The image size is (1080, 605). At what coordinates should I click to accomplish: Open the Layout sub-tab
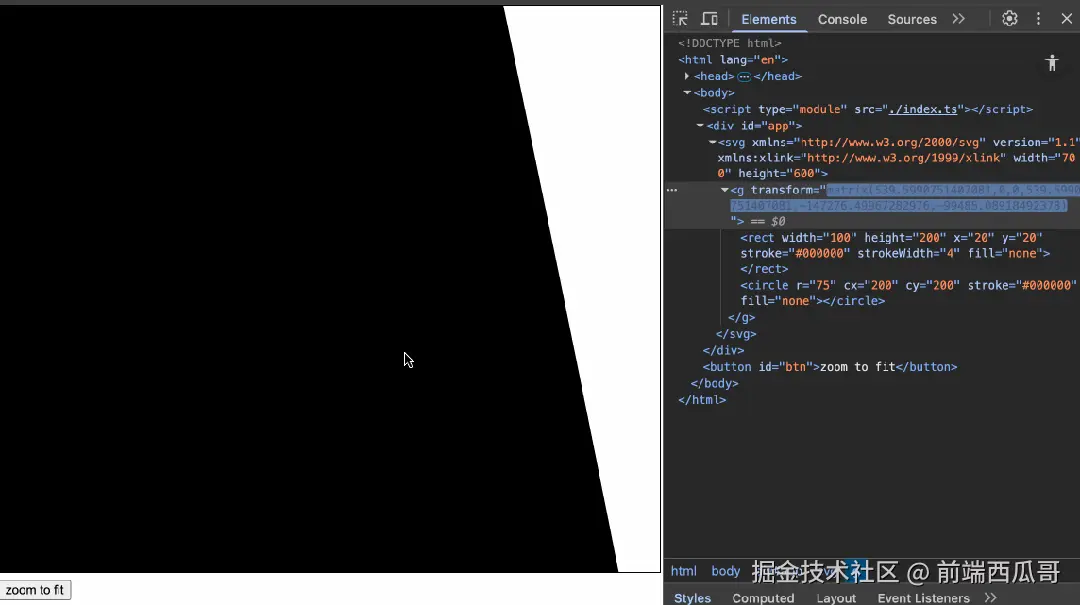click(x=836, y=597)
